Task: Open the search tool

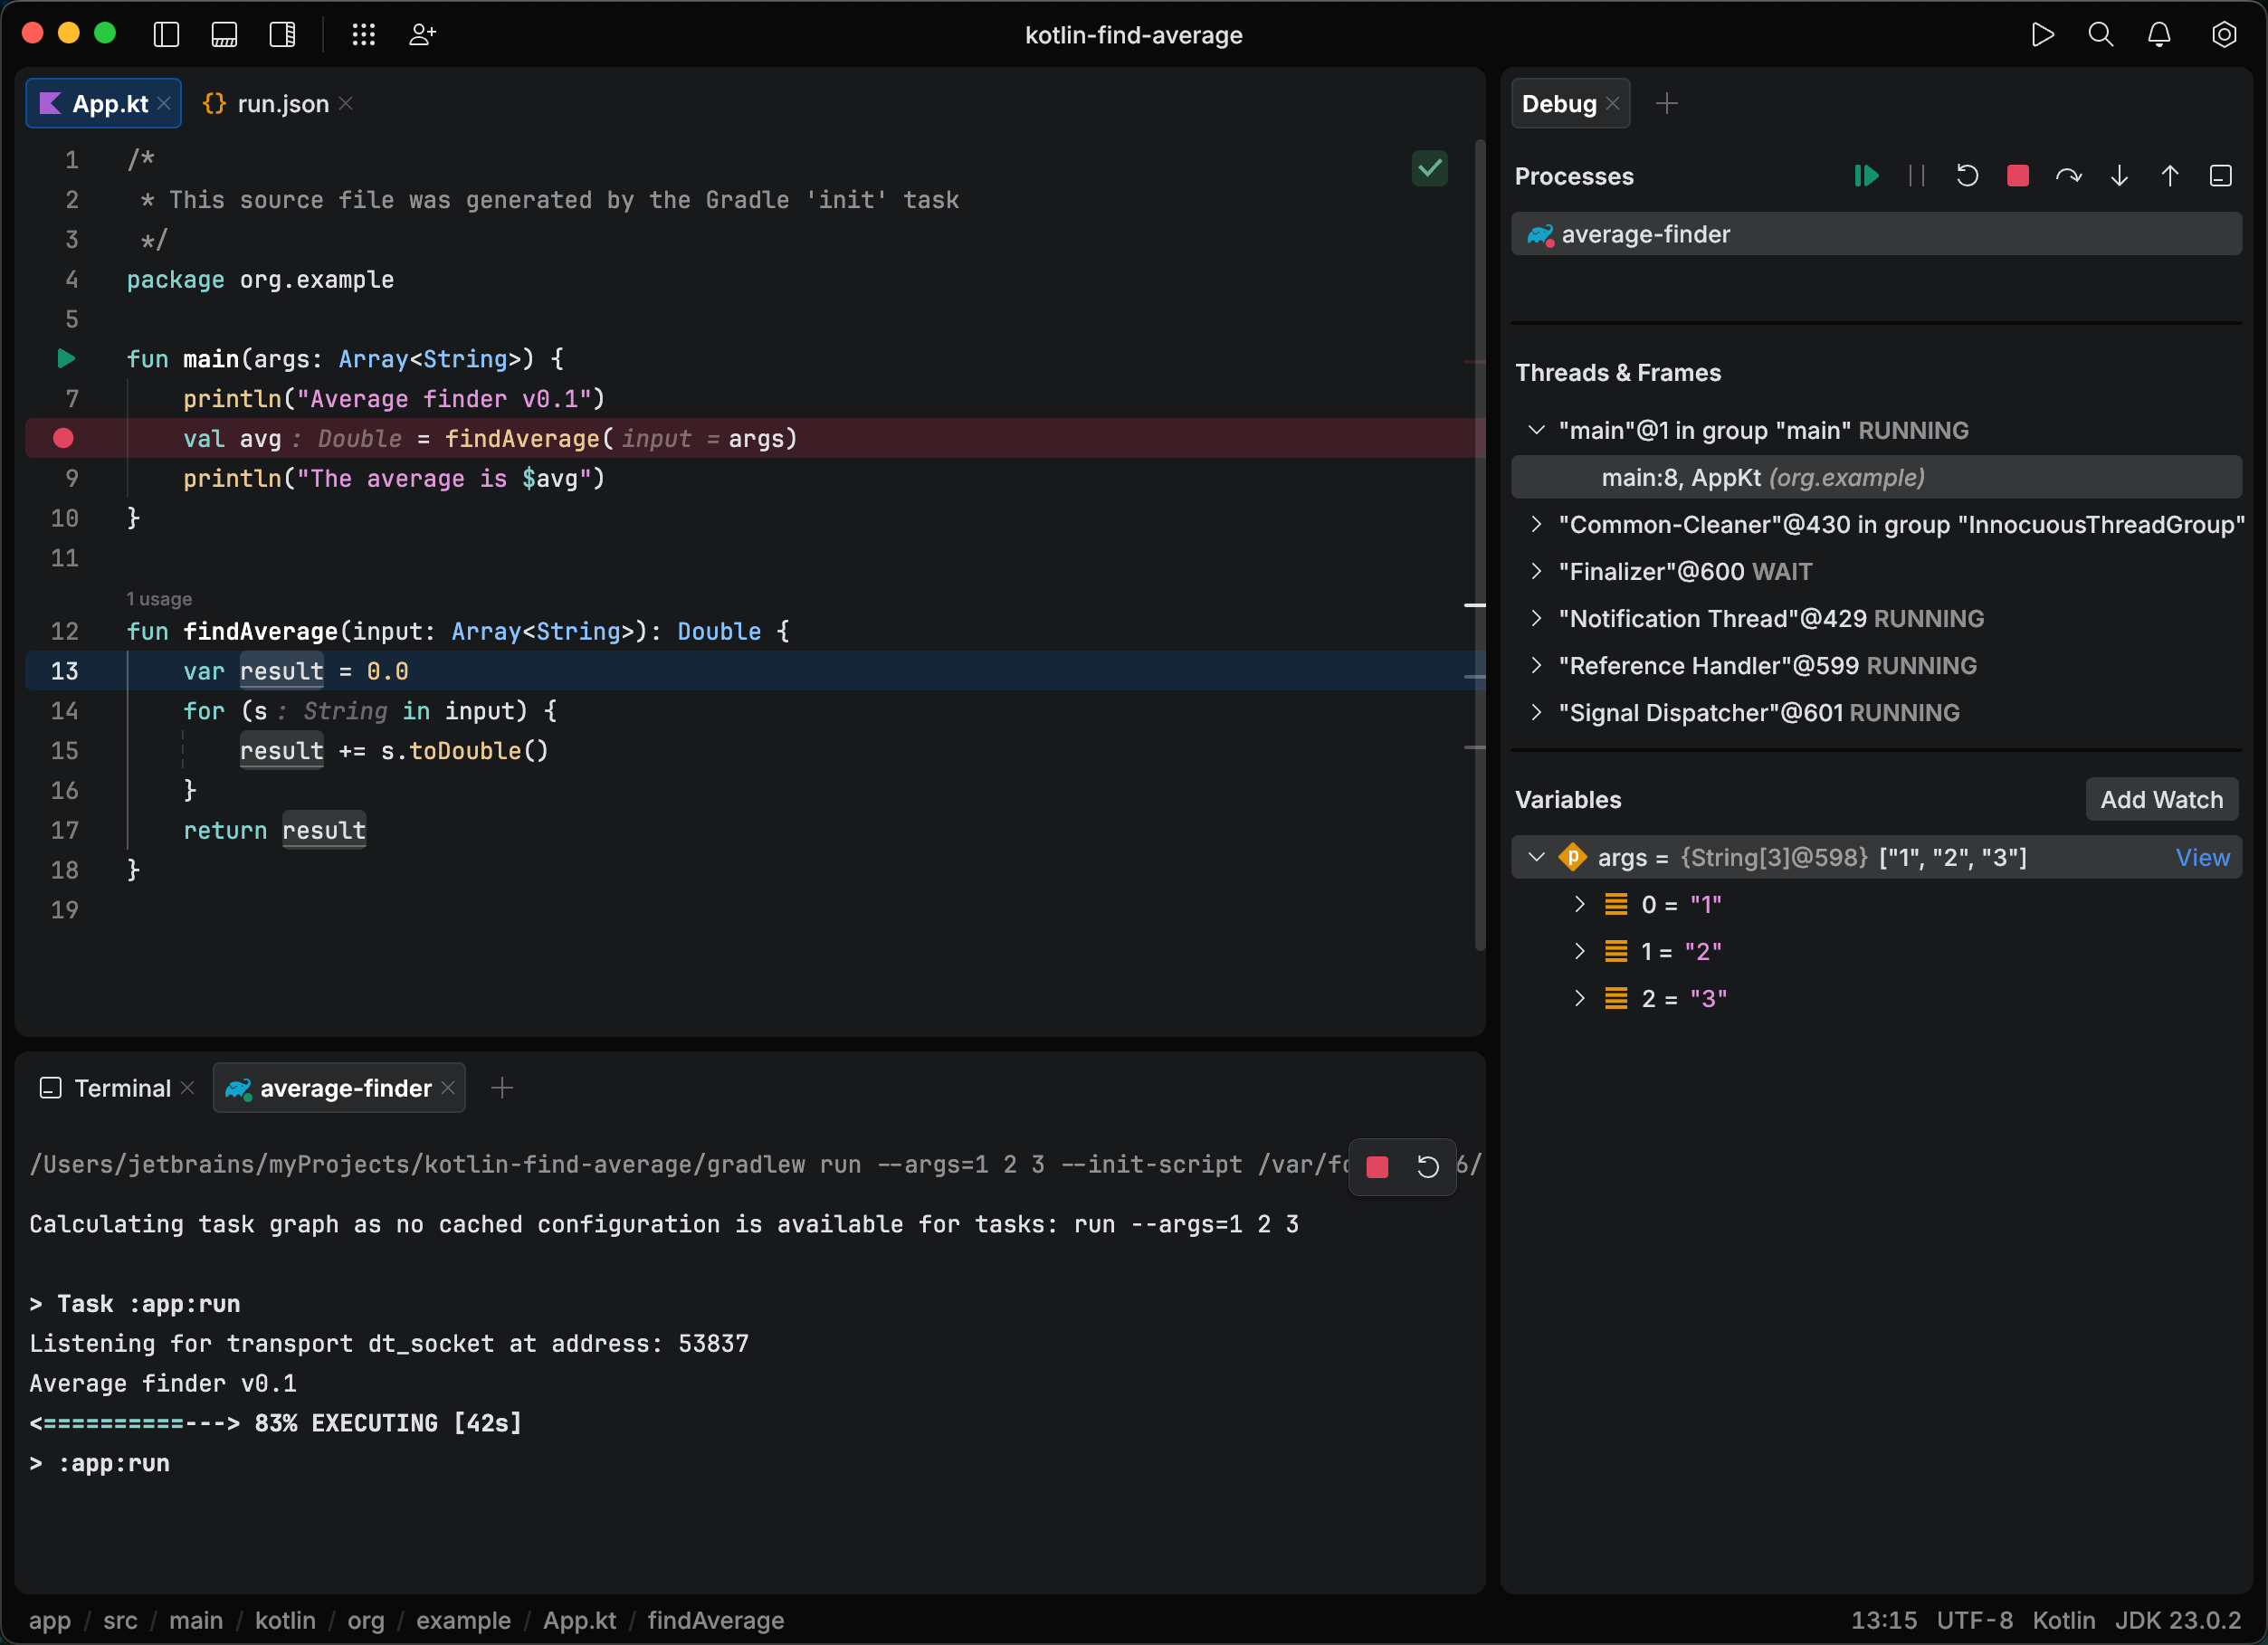Action: [2100, 34]
